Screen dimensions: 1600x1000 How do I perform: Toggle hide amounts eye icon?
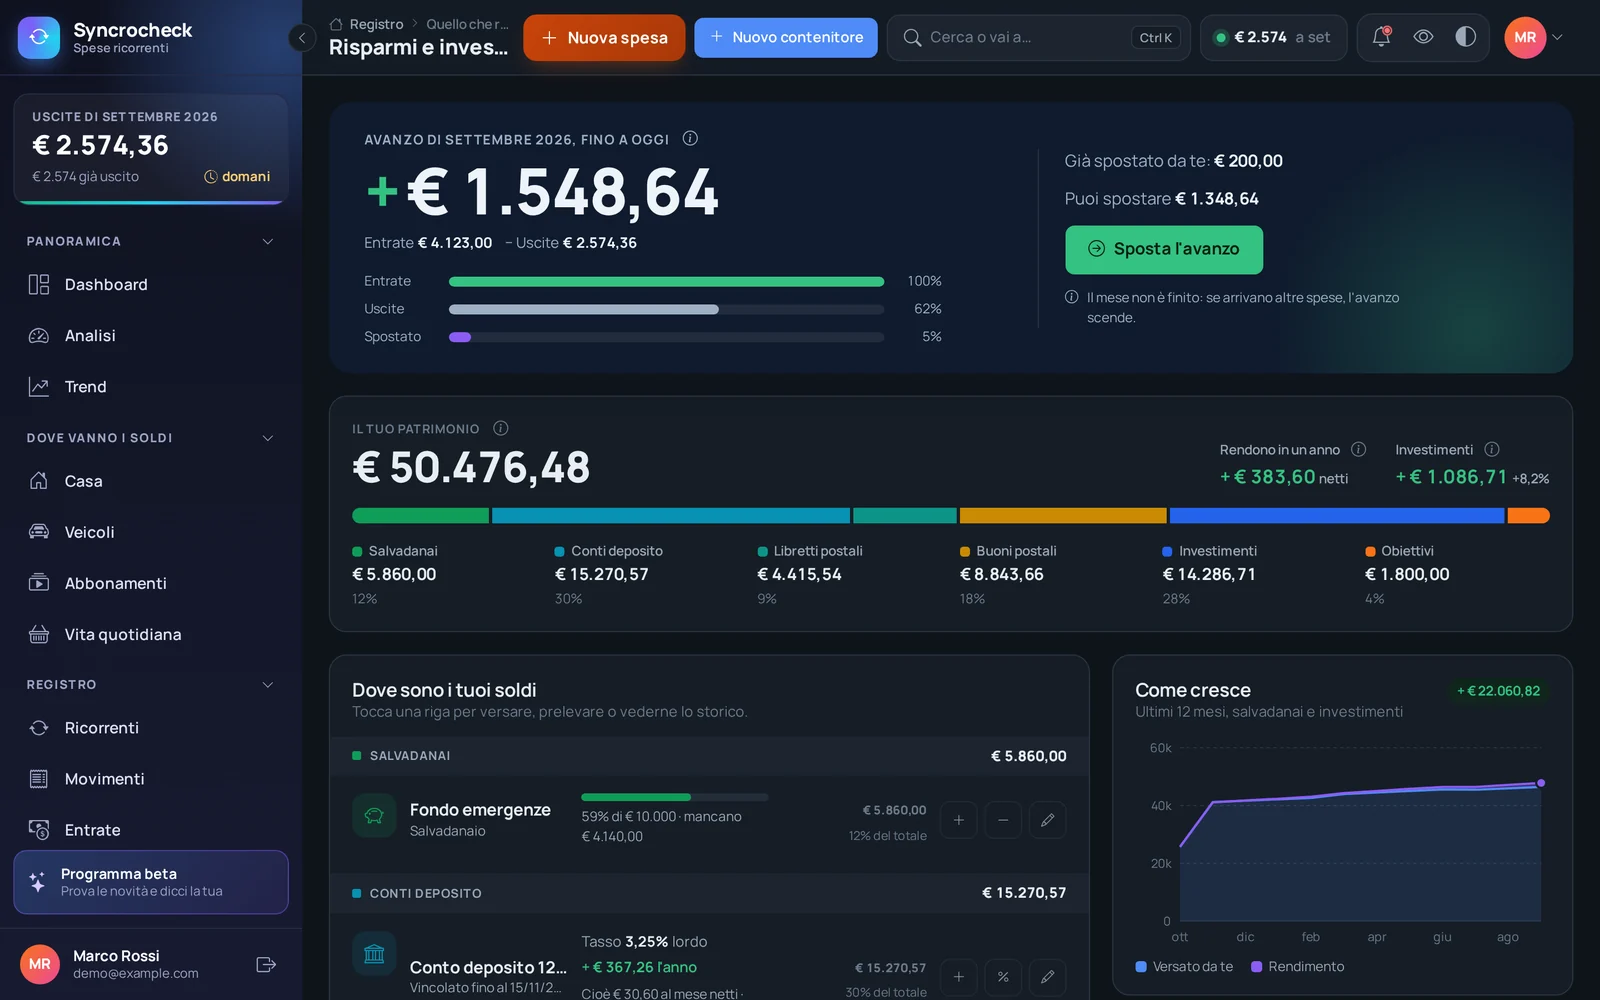[x=1423, y=37]
